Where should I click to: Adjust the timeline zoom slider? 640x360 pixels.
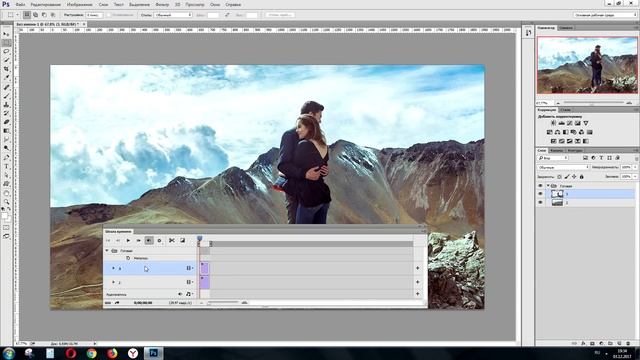[x=224, y=303]
